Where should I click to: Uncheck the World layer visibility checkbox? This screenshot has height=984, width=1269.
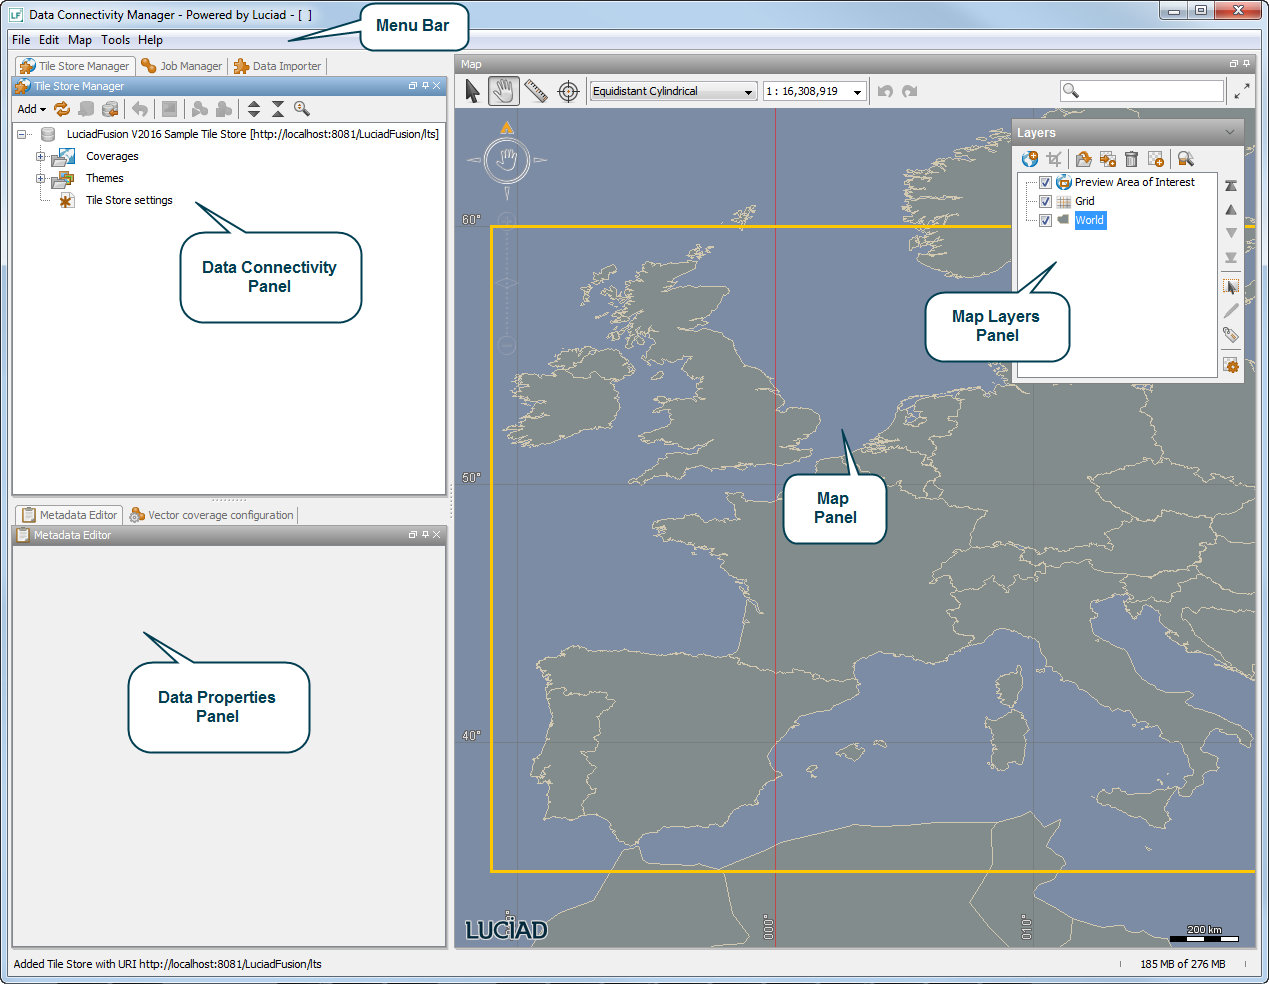(1045, 221)
